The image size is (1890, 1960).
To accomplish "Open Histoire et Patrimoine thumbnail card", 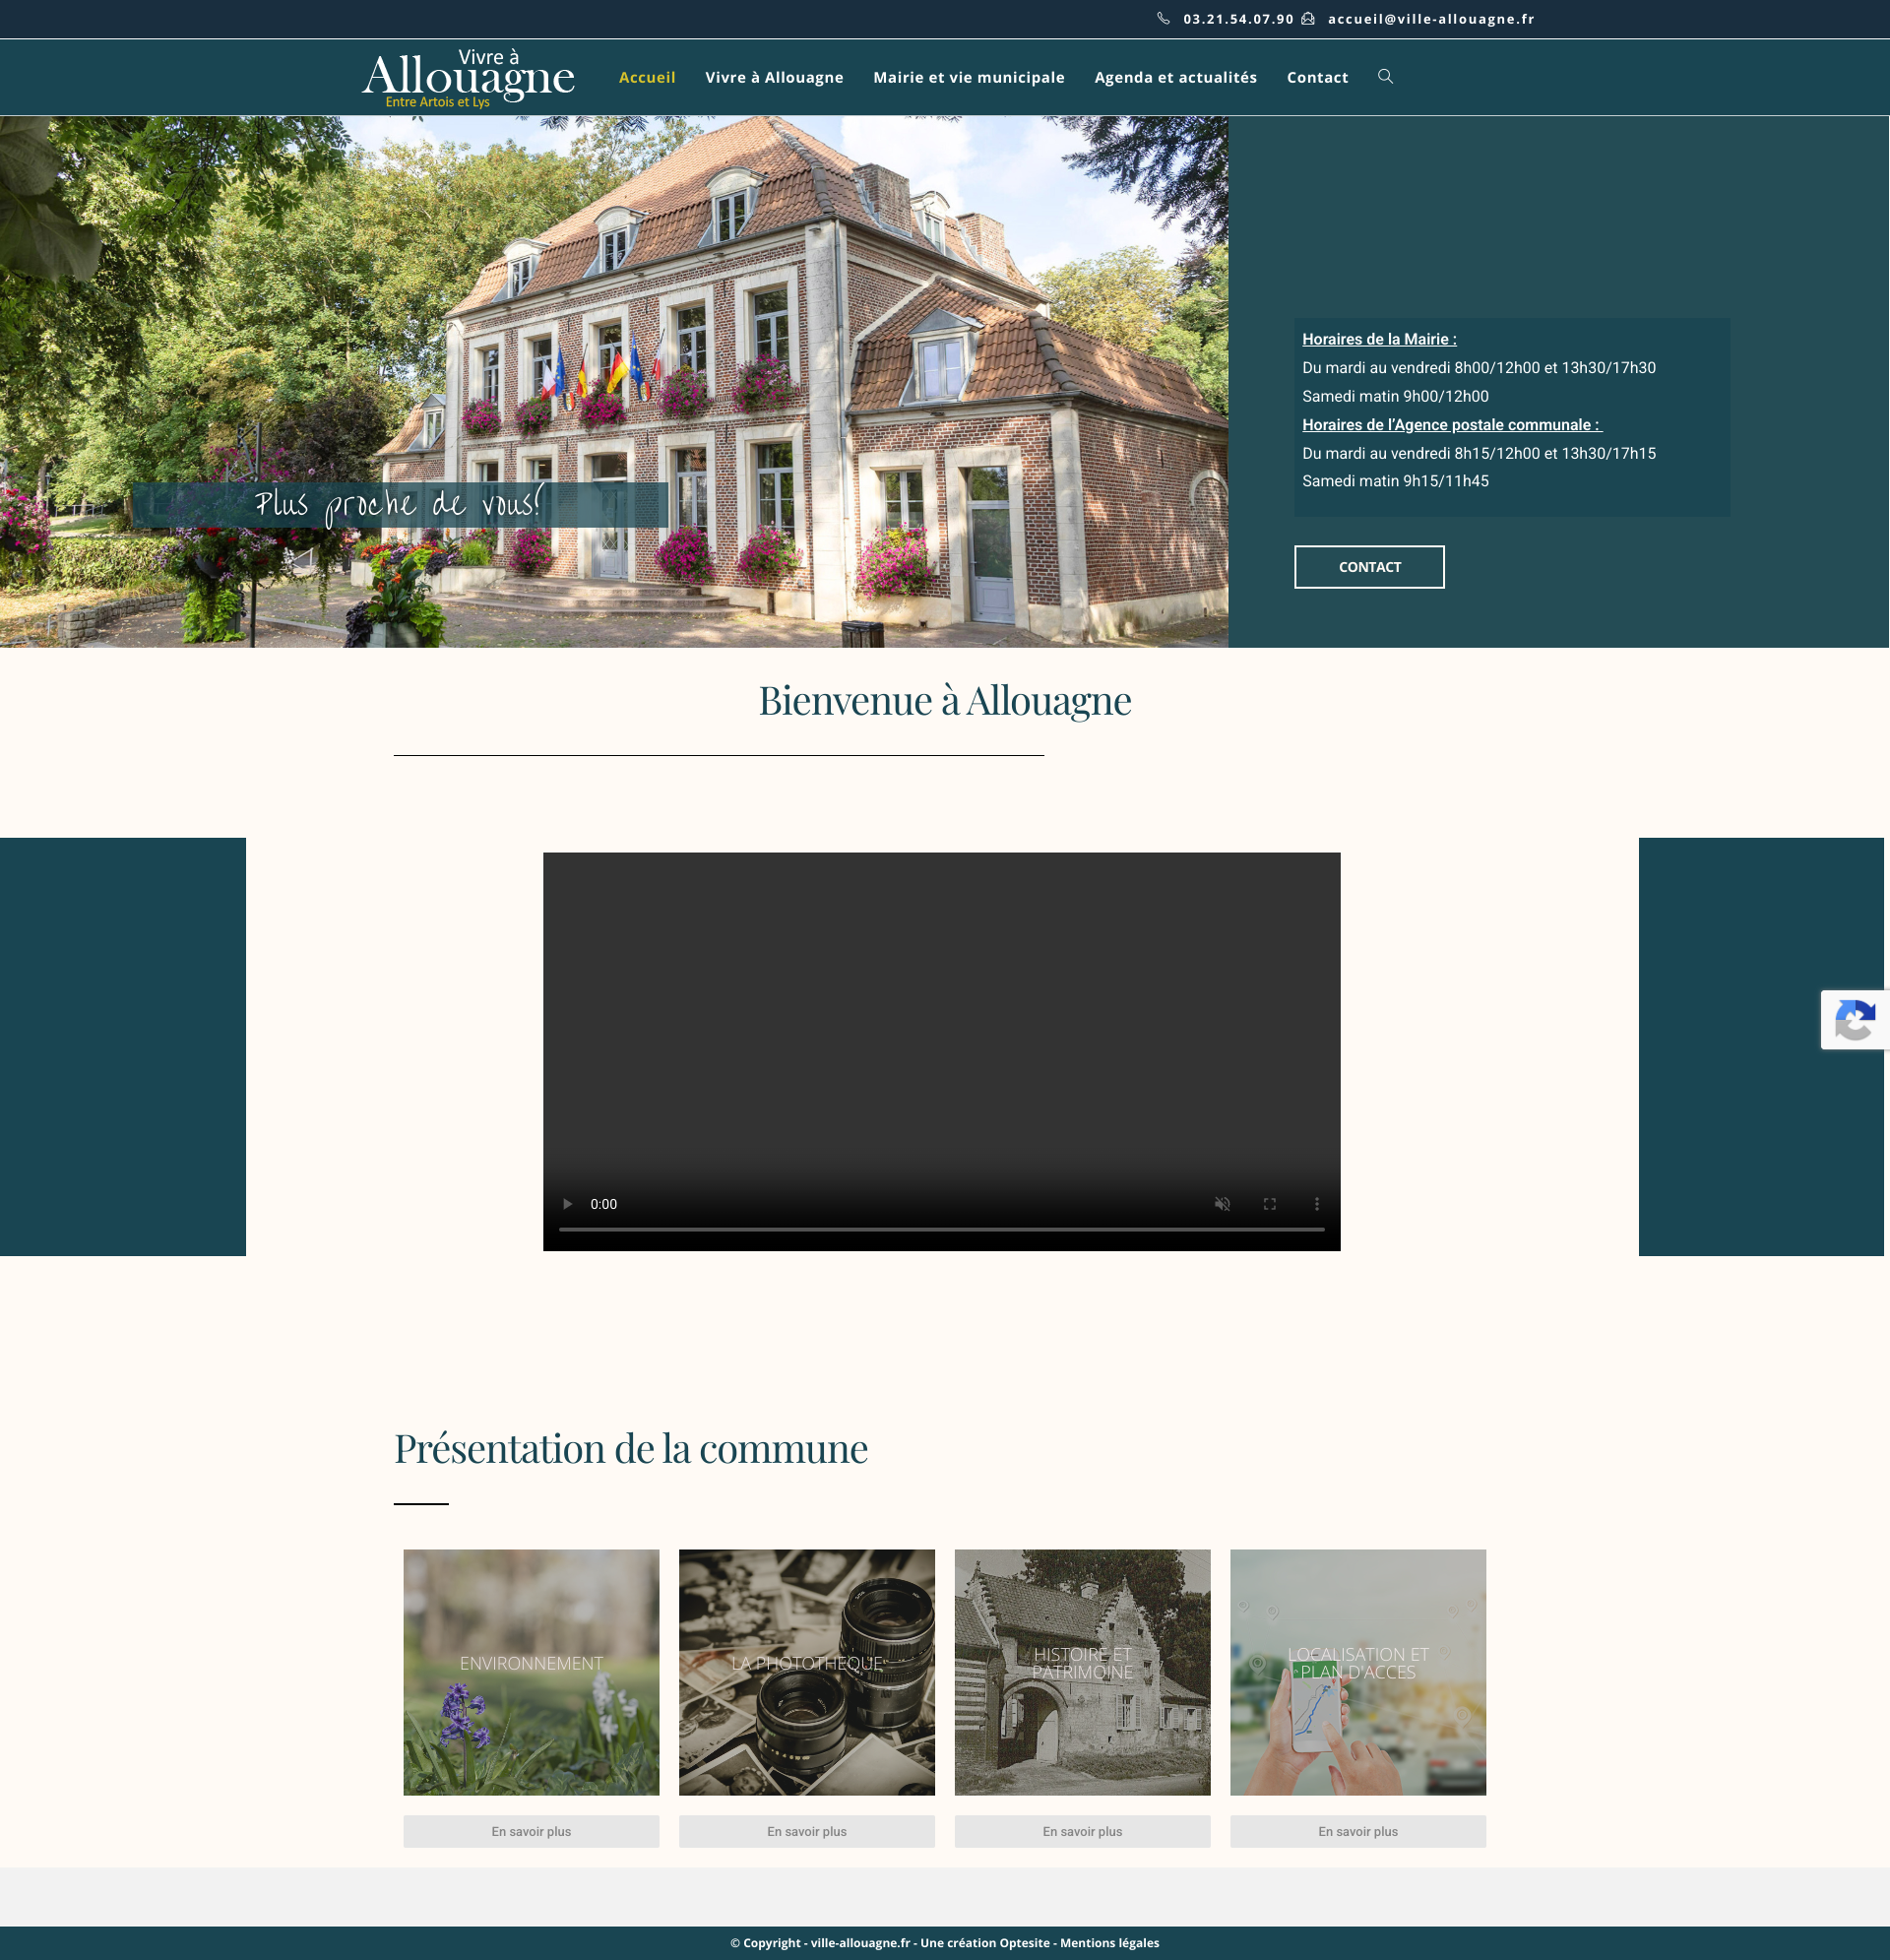I will pos(1082,1672).
